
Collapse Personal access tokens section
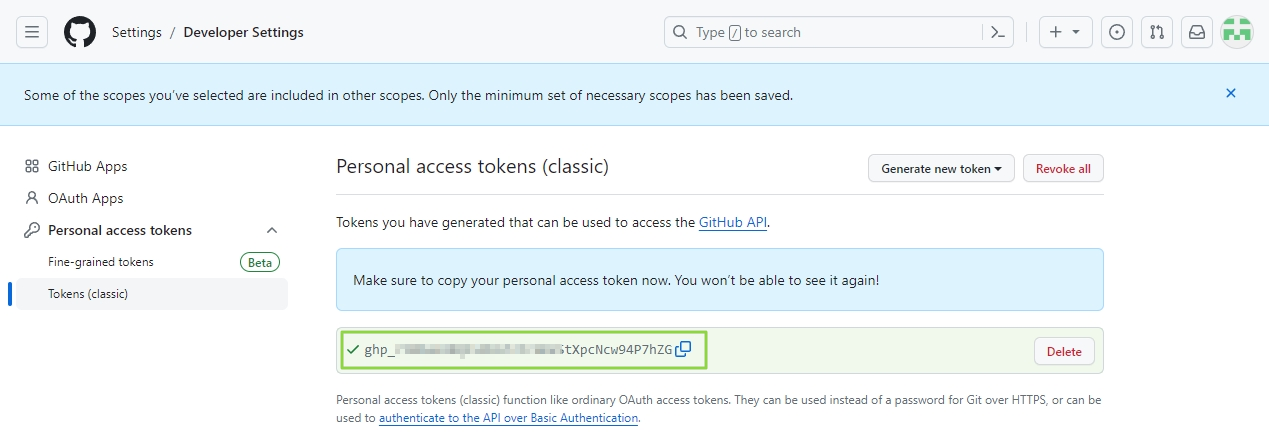(271, 230)
